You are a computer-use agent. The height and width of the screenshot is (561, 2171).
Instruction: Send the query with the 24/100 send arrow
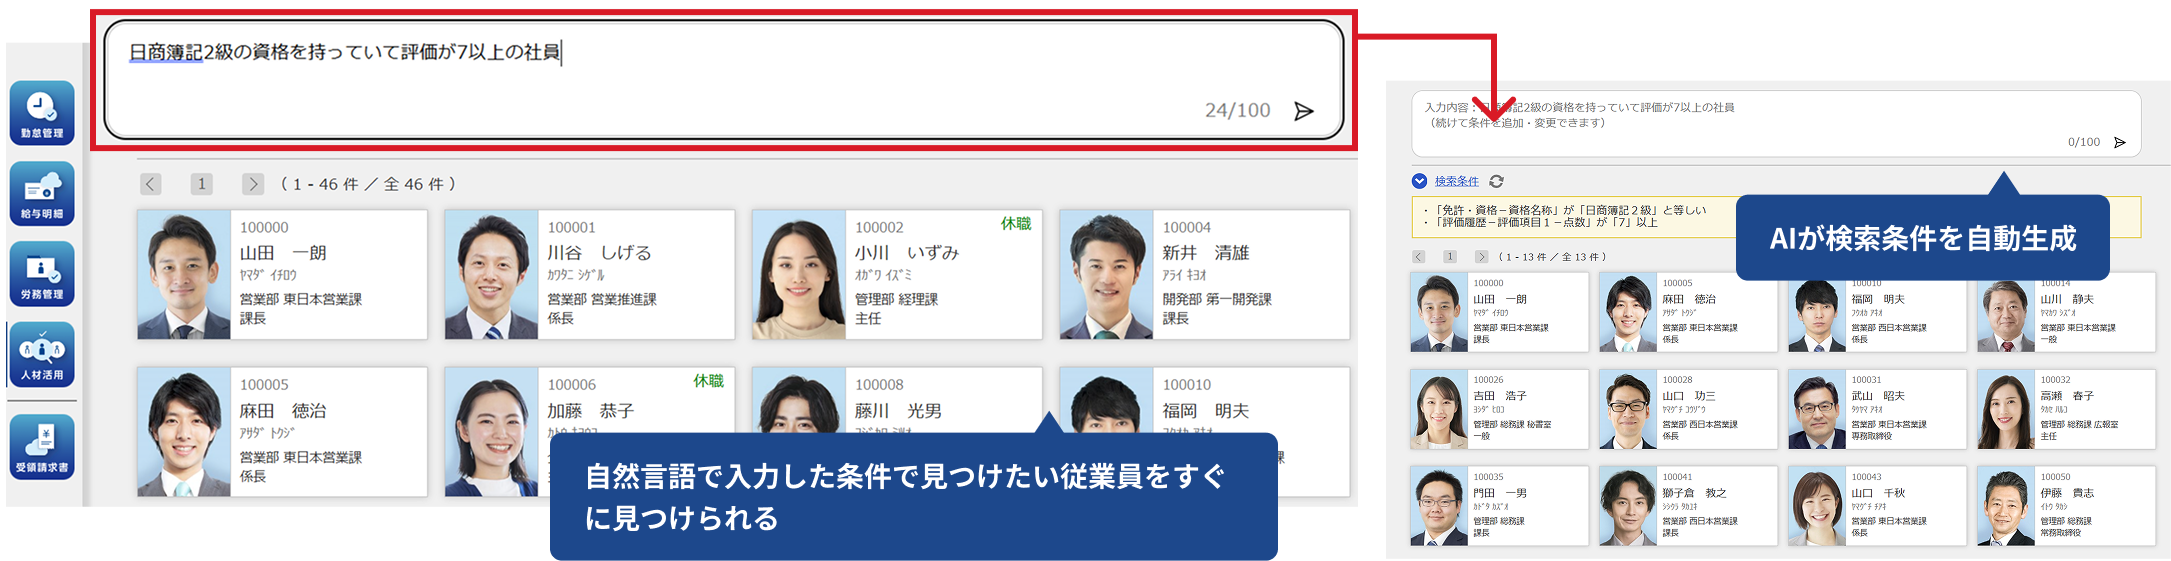[x=1304, y=111]
